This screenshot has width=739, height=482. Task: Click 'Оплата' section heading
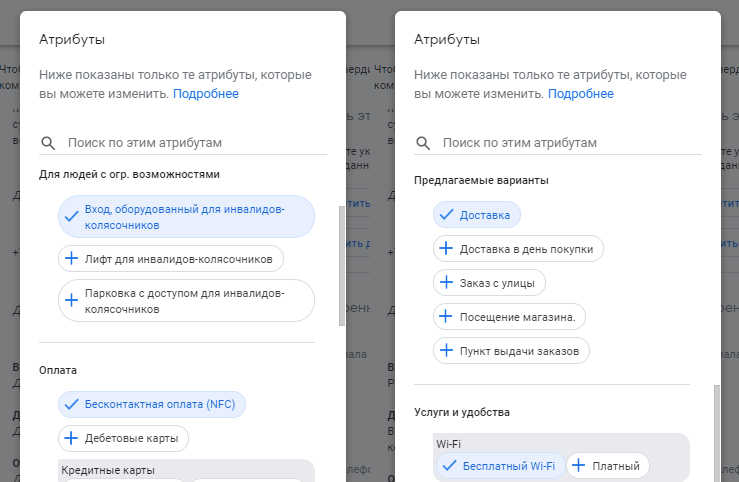click(58, 370)
